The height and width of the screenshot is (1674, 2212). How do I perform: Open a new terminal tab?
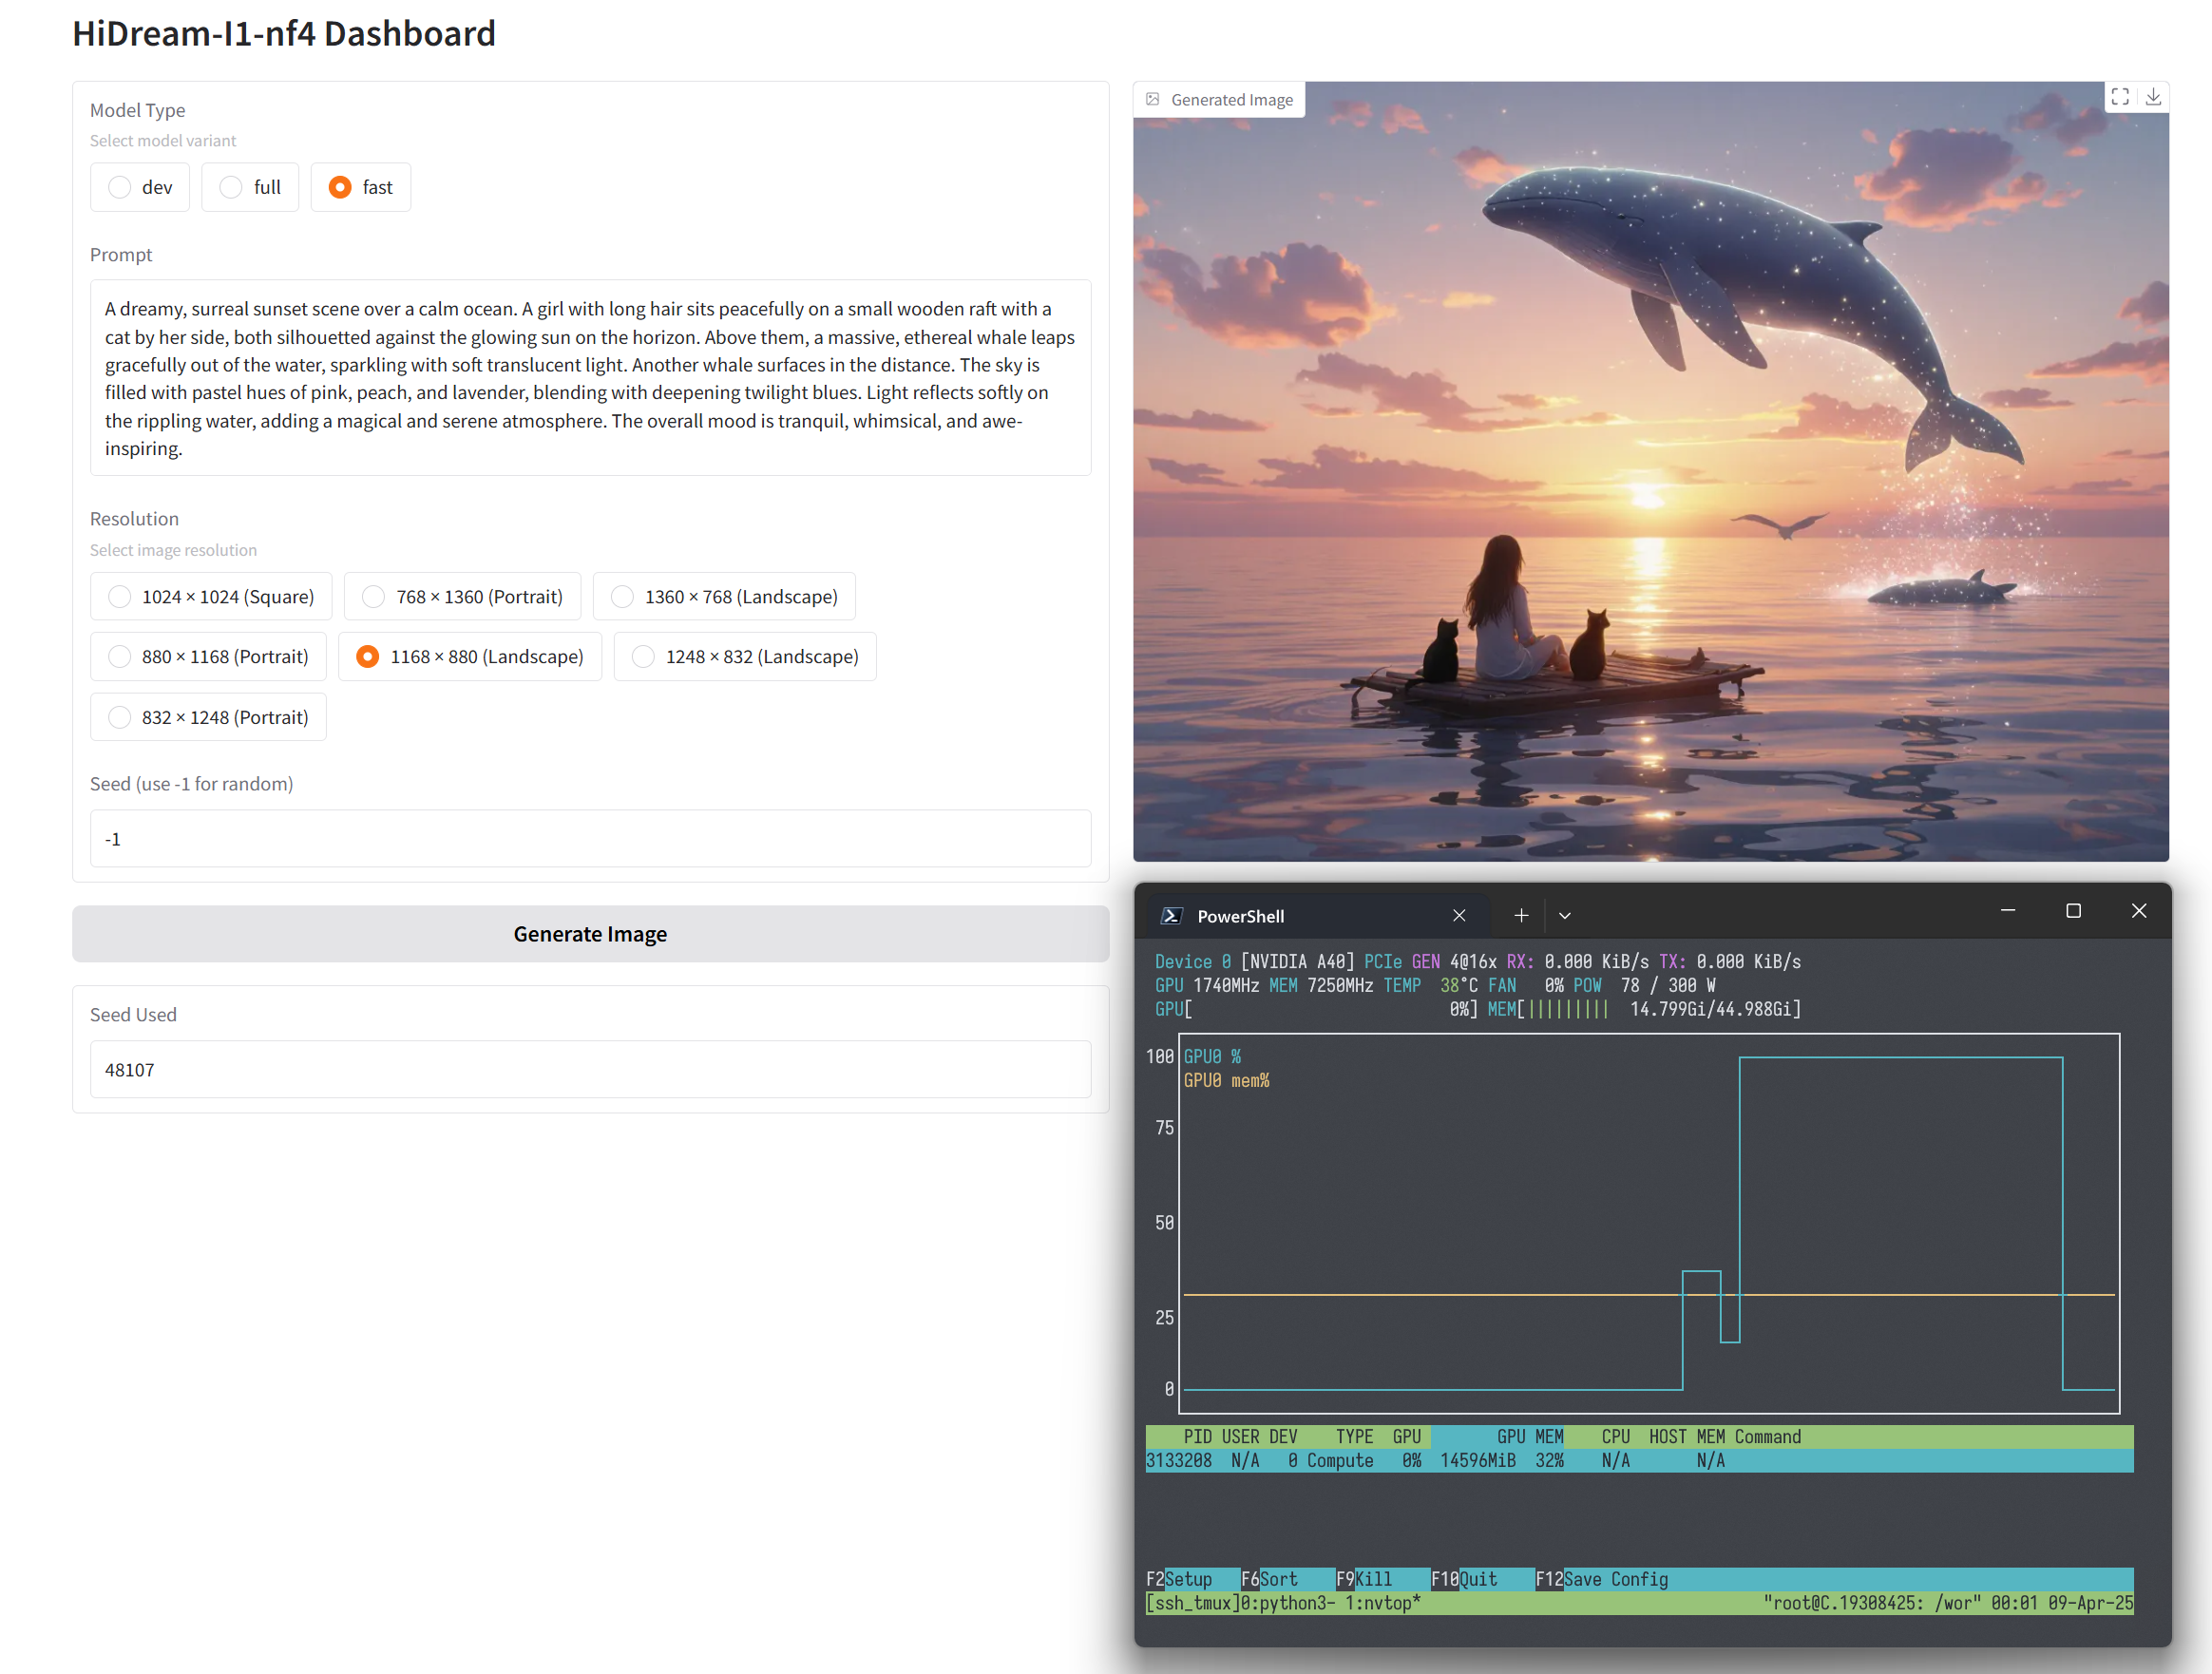(x=1521, y=916)
